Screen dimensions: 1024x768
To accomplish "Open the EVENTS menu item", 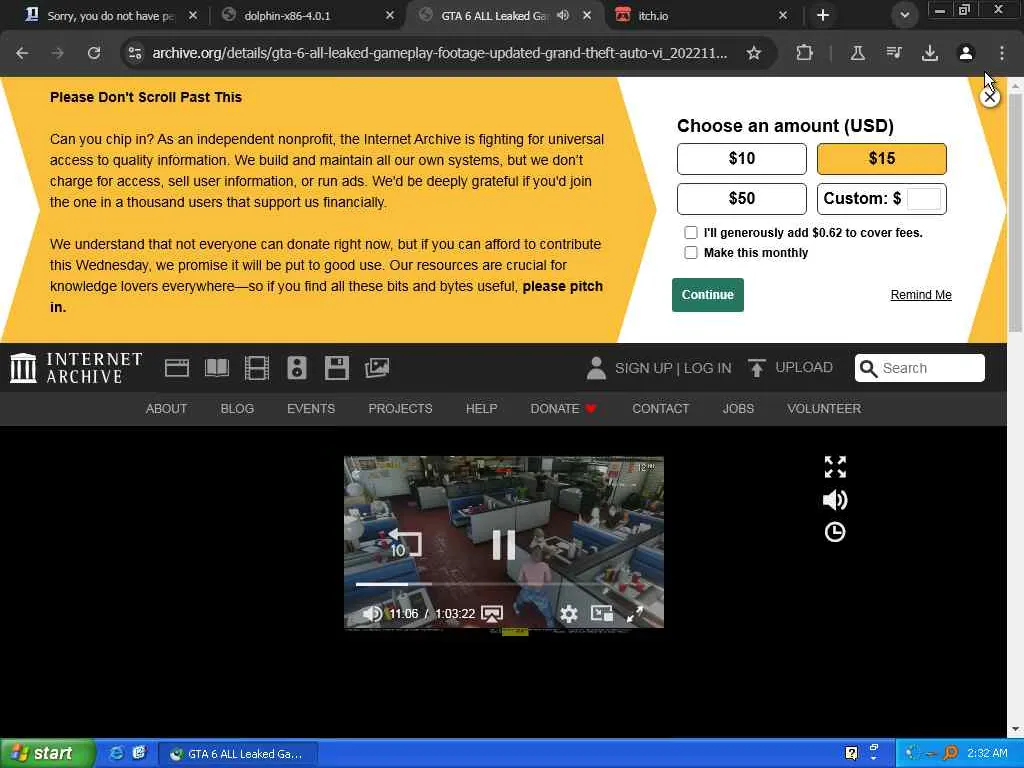I will [311, 409].
